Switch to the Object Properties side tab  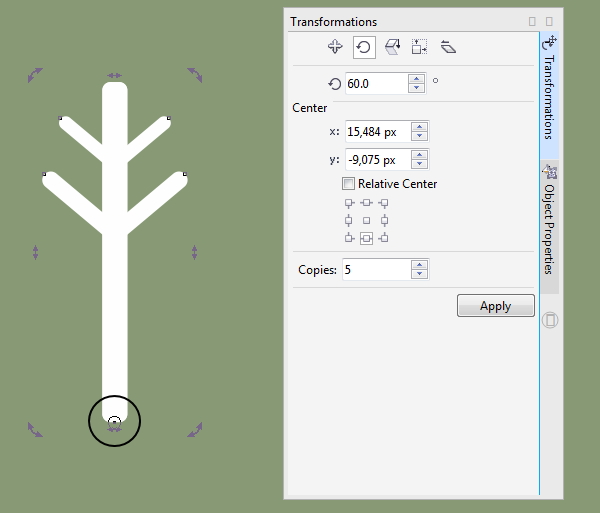(x=549, y=227)
